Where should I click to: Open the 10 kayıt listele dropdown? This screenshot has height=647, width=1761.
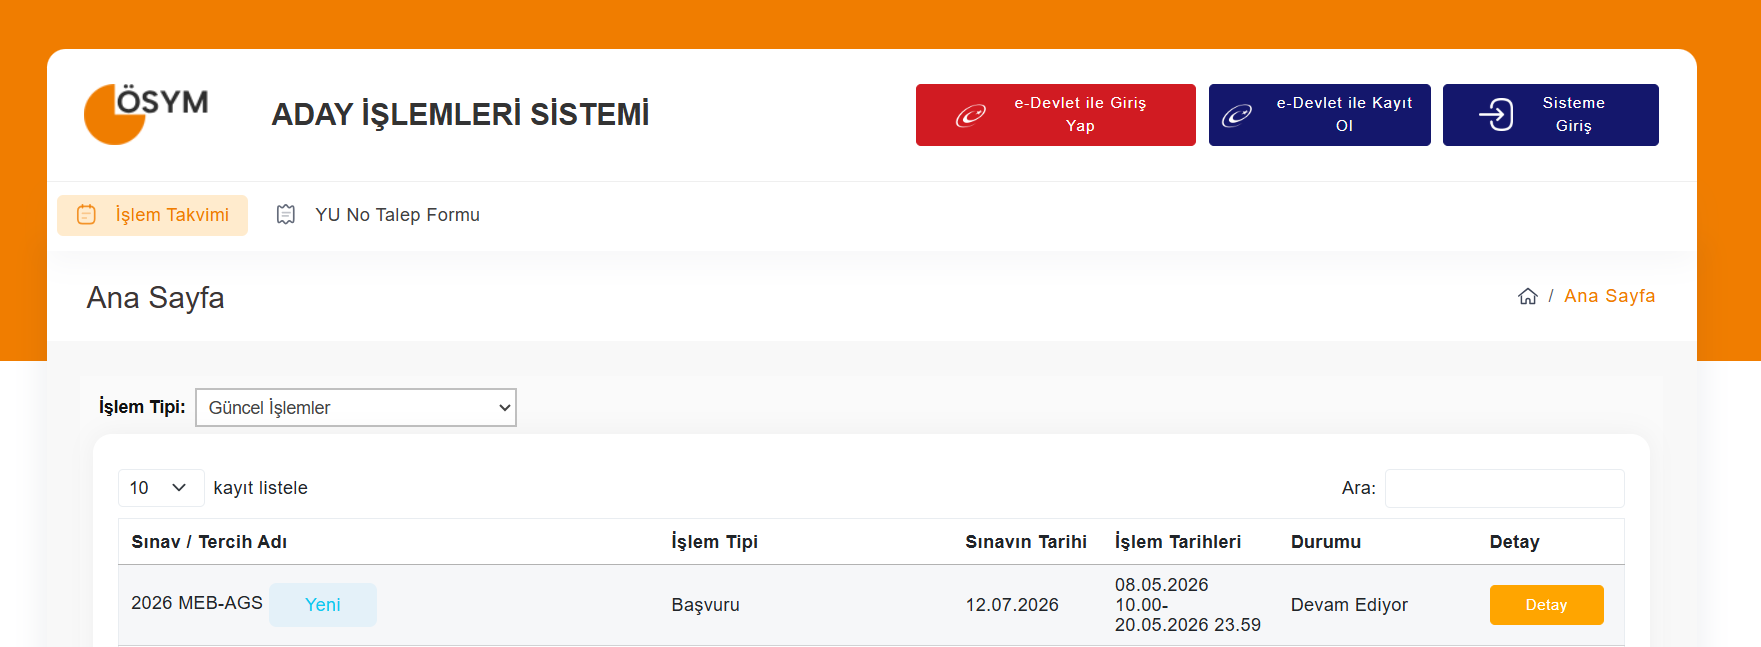161,488
